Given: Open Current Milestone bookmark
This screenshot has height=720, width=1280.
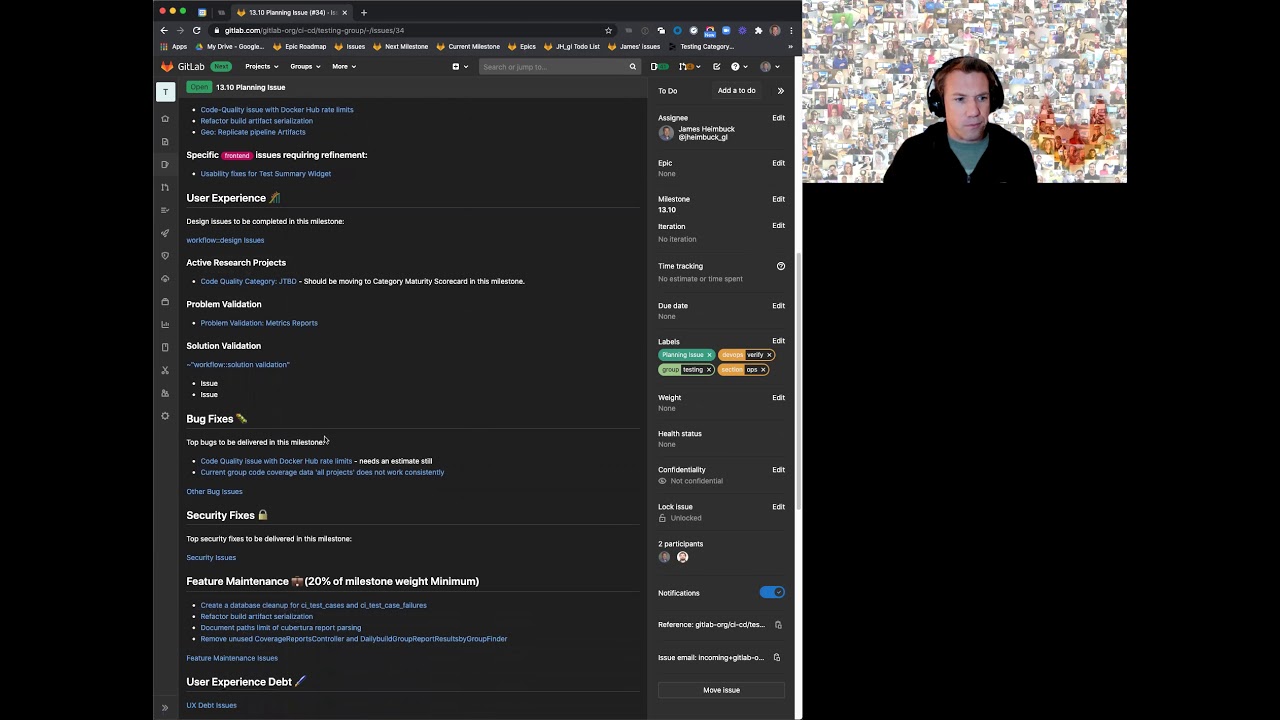Looking at the screenshot, I should [x=468, y=47].
